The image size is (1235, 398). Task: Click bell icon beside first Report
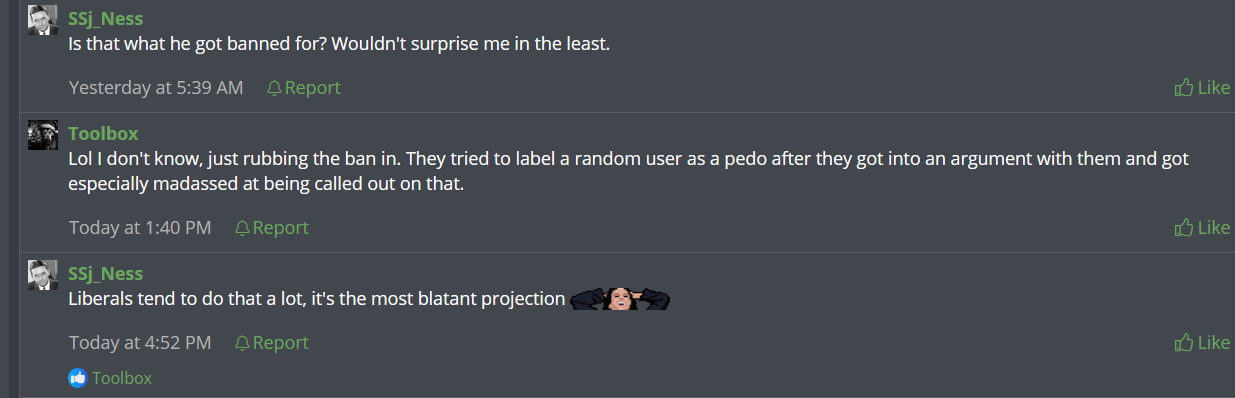coord(274,88)
